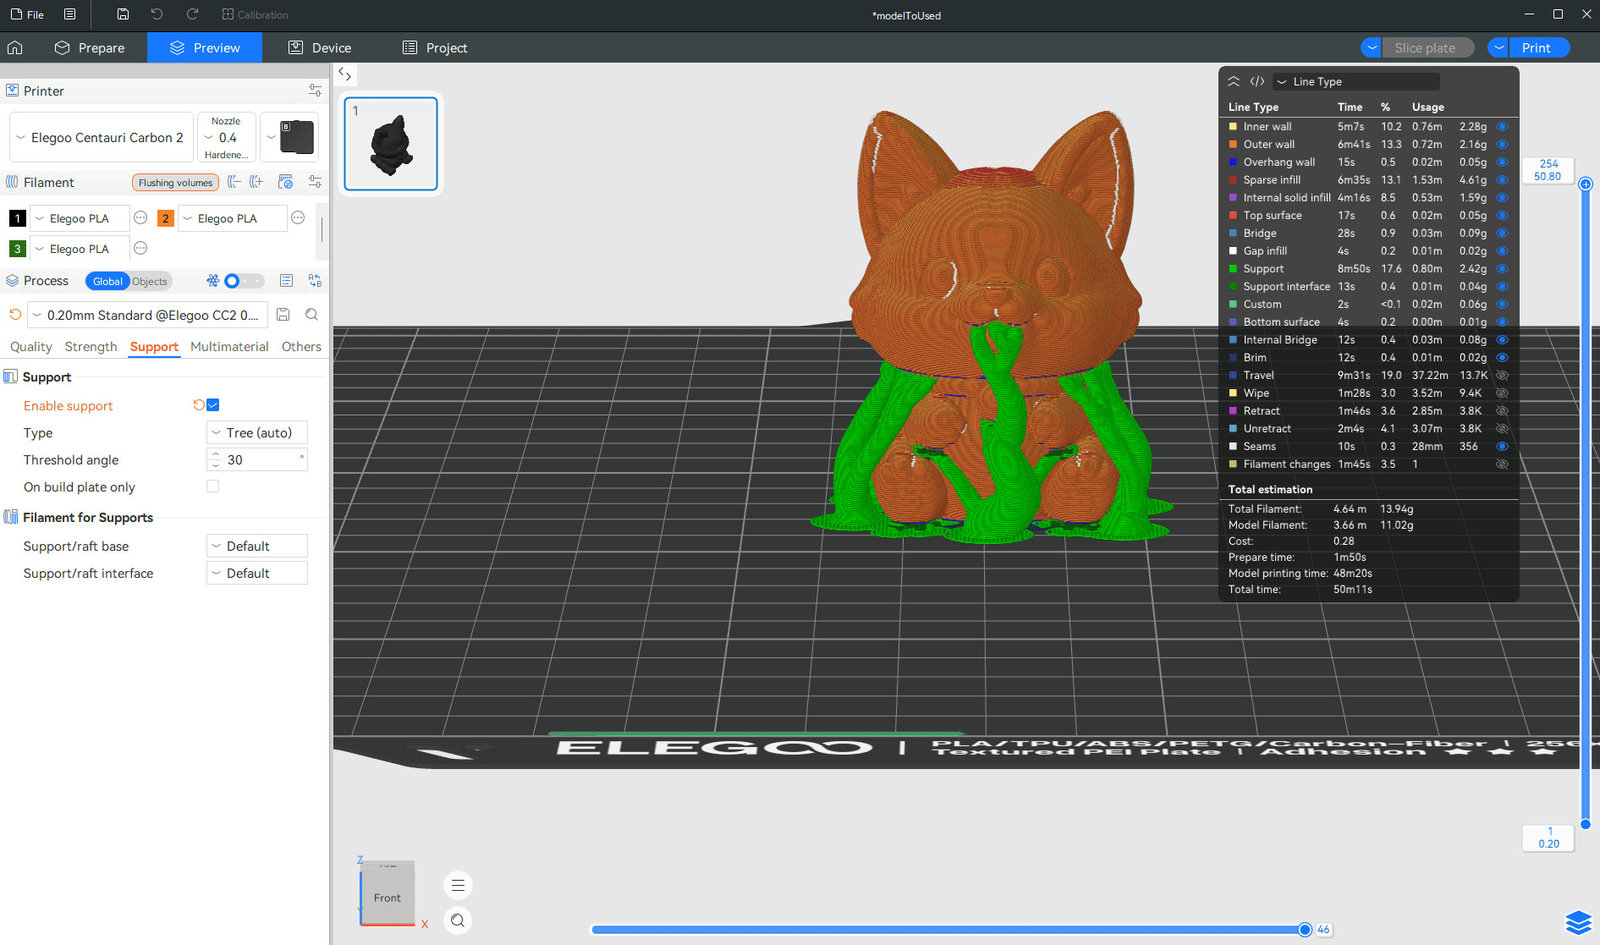Click the compare presets icon in Process row
The width and height of the screenshot is (1600, 945).
[x=315, y=281]
